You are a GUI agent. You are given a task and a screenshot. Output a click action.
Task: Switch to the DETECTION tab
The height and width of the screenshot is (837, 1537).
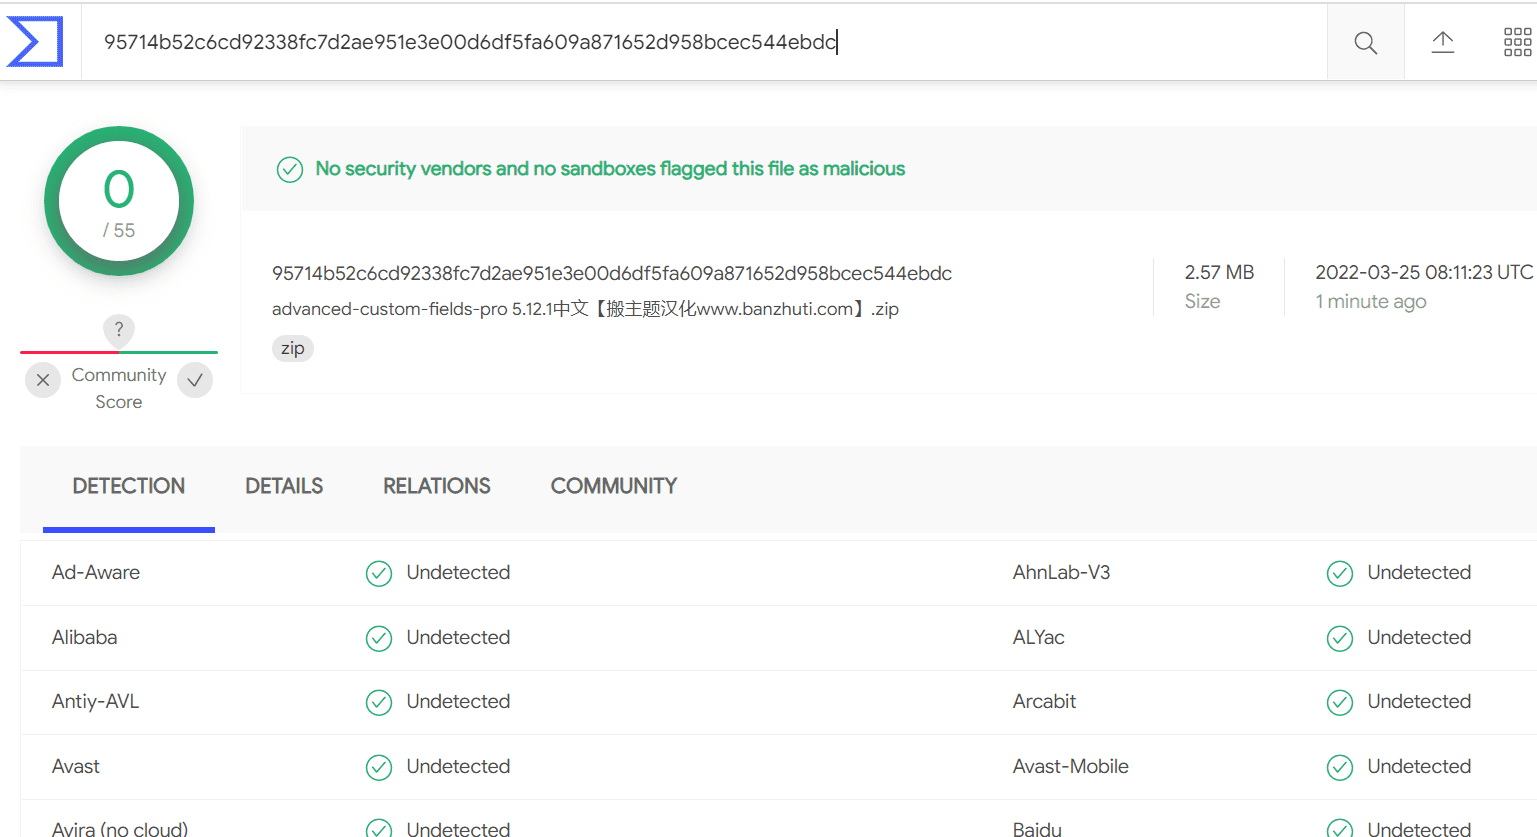[x=129, y=486]
